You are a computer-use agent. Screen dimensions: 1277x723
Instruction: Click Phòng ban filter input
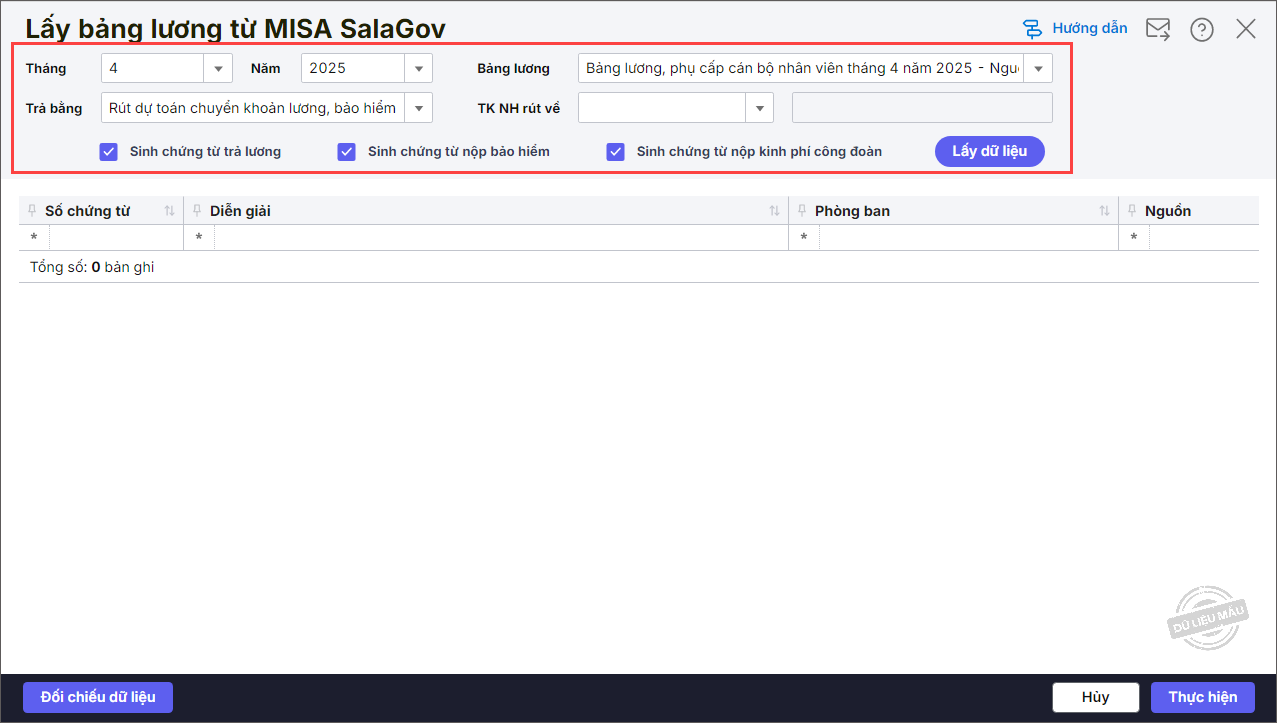[x=969, y=238]
